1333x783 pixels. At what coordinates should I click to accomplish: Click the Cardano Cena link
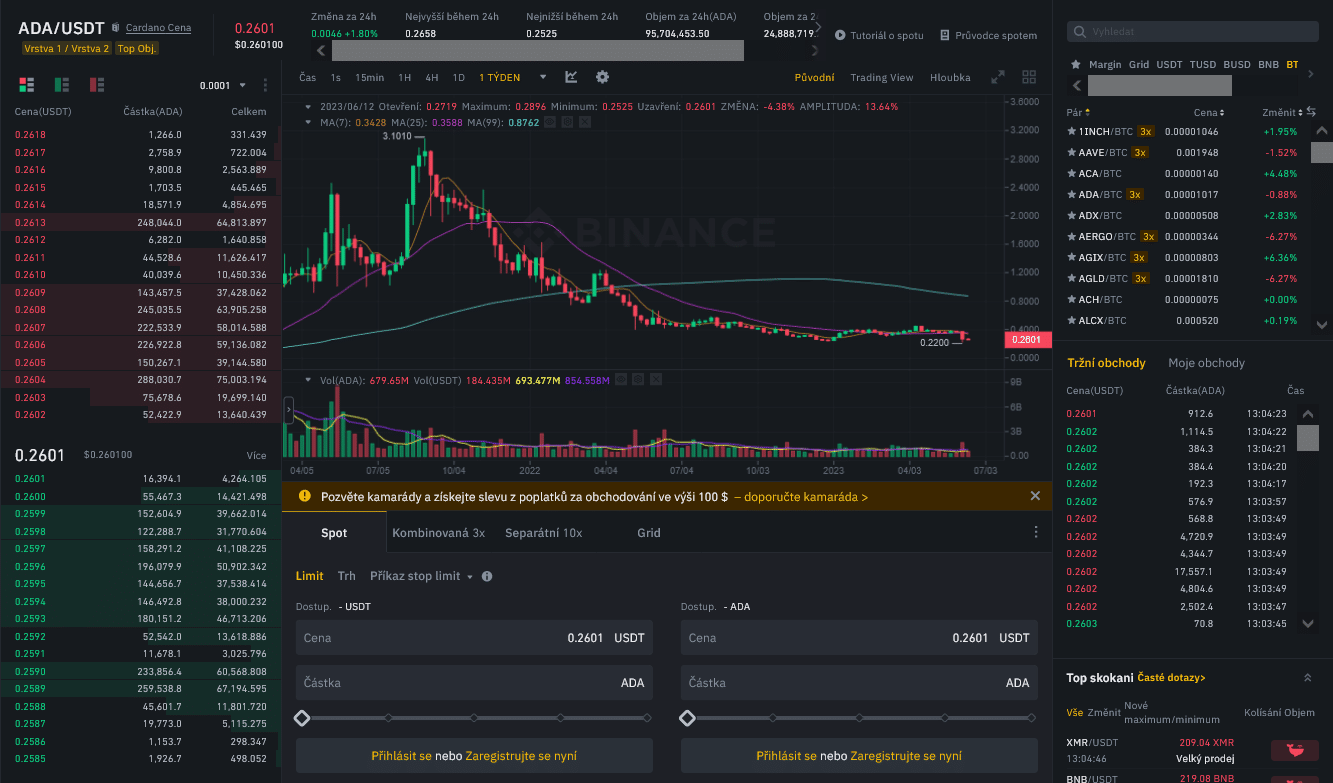pyautogui.click(x=158, y=28)
